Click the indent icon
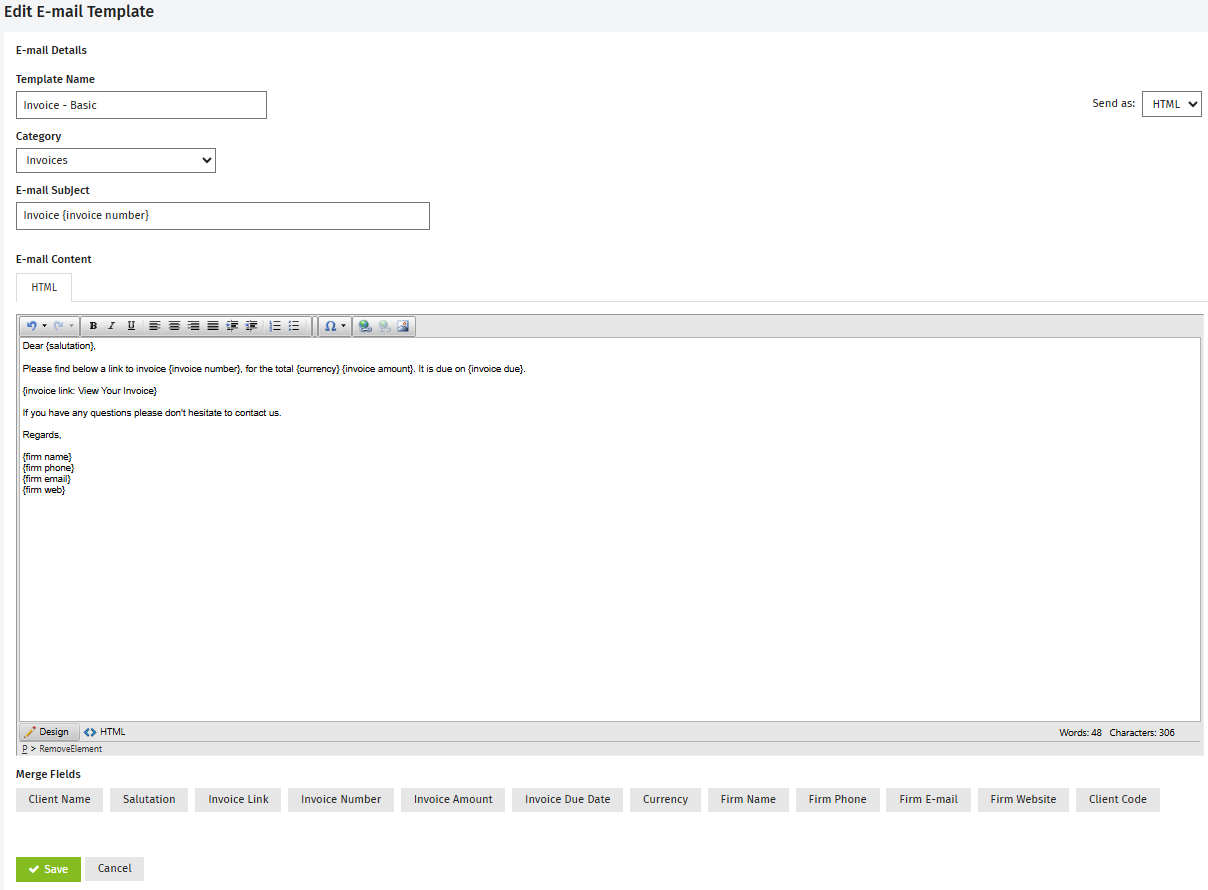This screenshot has width=1208, height=890. [x=232, y=326]
